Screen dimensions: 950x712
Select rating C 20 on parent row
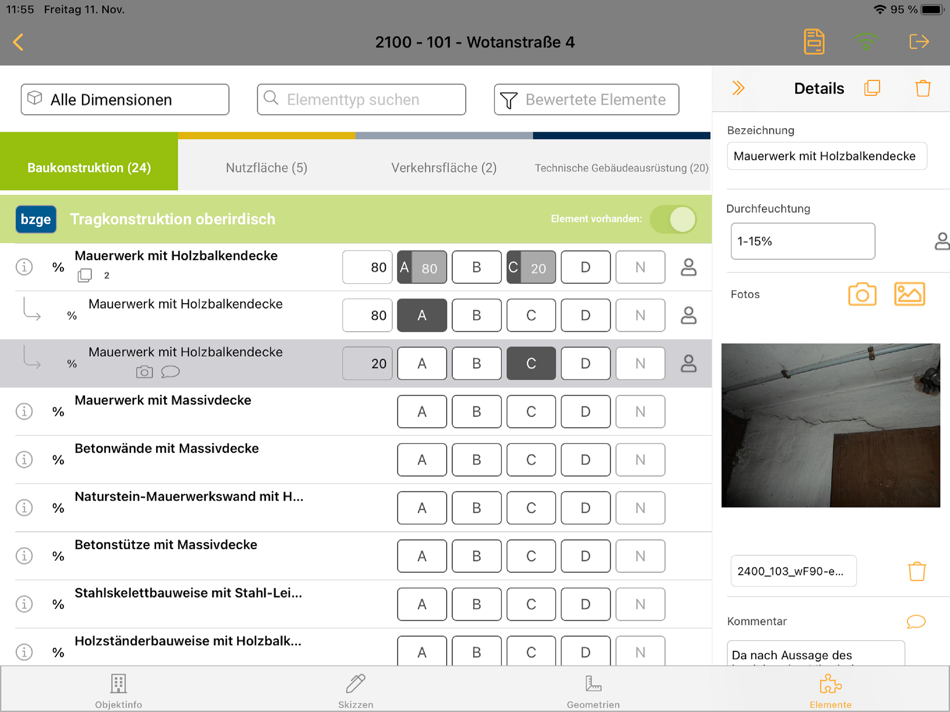[x=531, y=267]
